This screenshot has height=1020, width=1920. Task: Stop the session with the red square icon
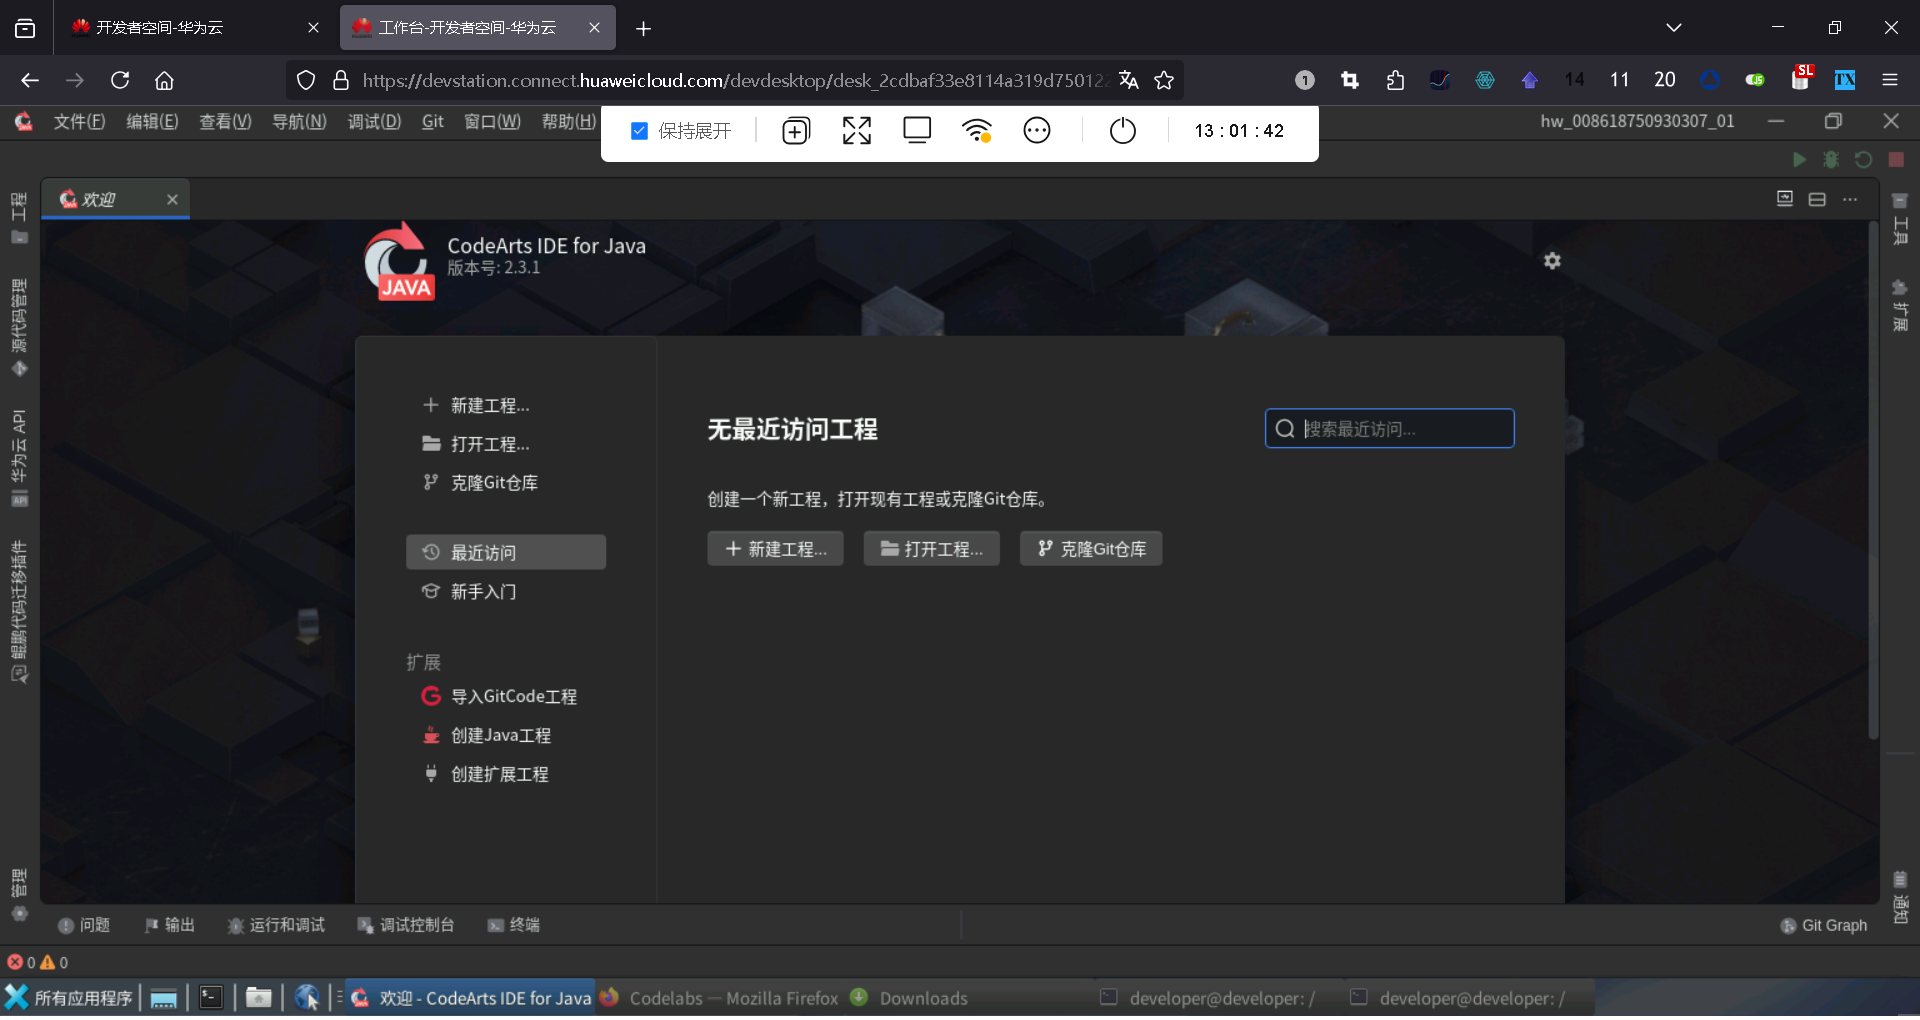pyautogui.click(x=1896, y=159)
